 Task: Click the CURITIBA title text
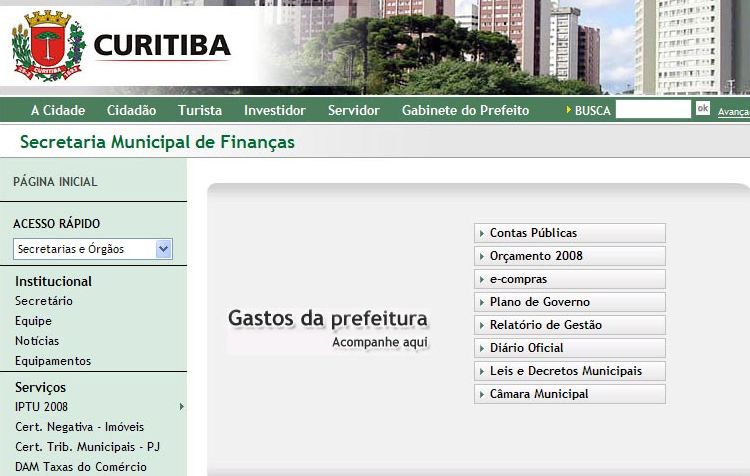click(x=162, y=45)
